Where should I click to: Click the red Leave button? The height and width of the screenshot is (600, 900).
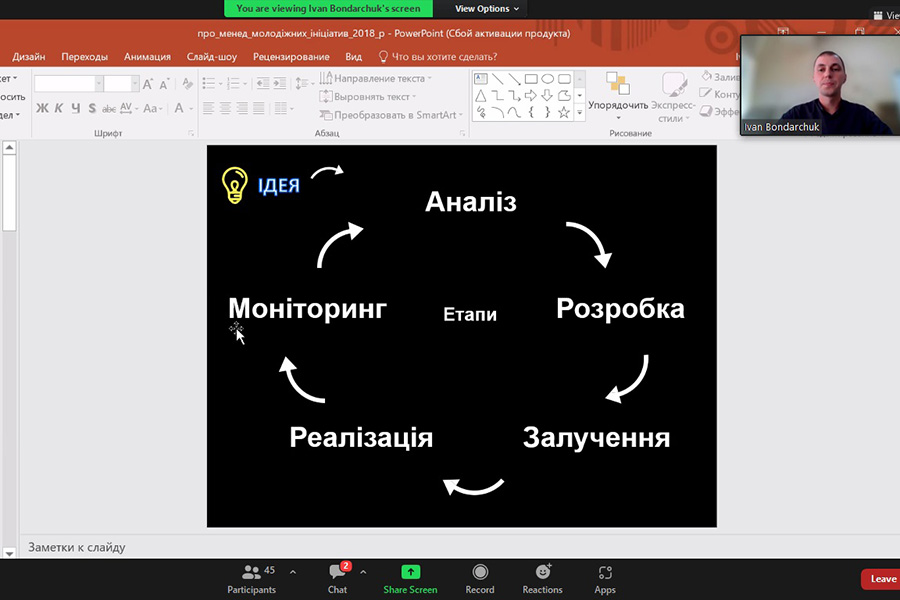point(882,579)
